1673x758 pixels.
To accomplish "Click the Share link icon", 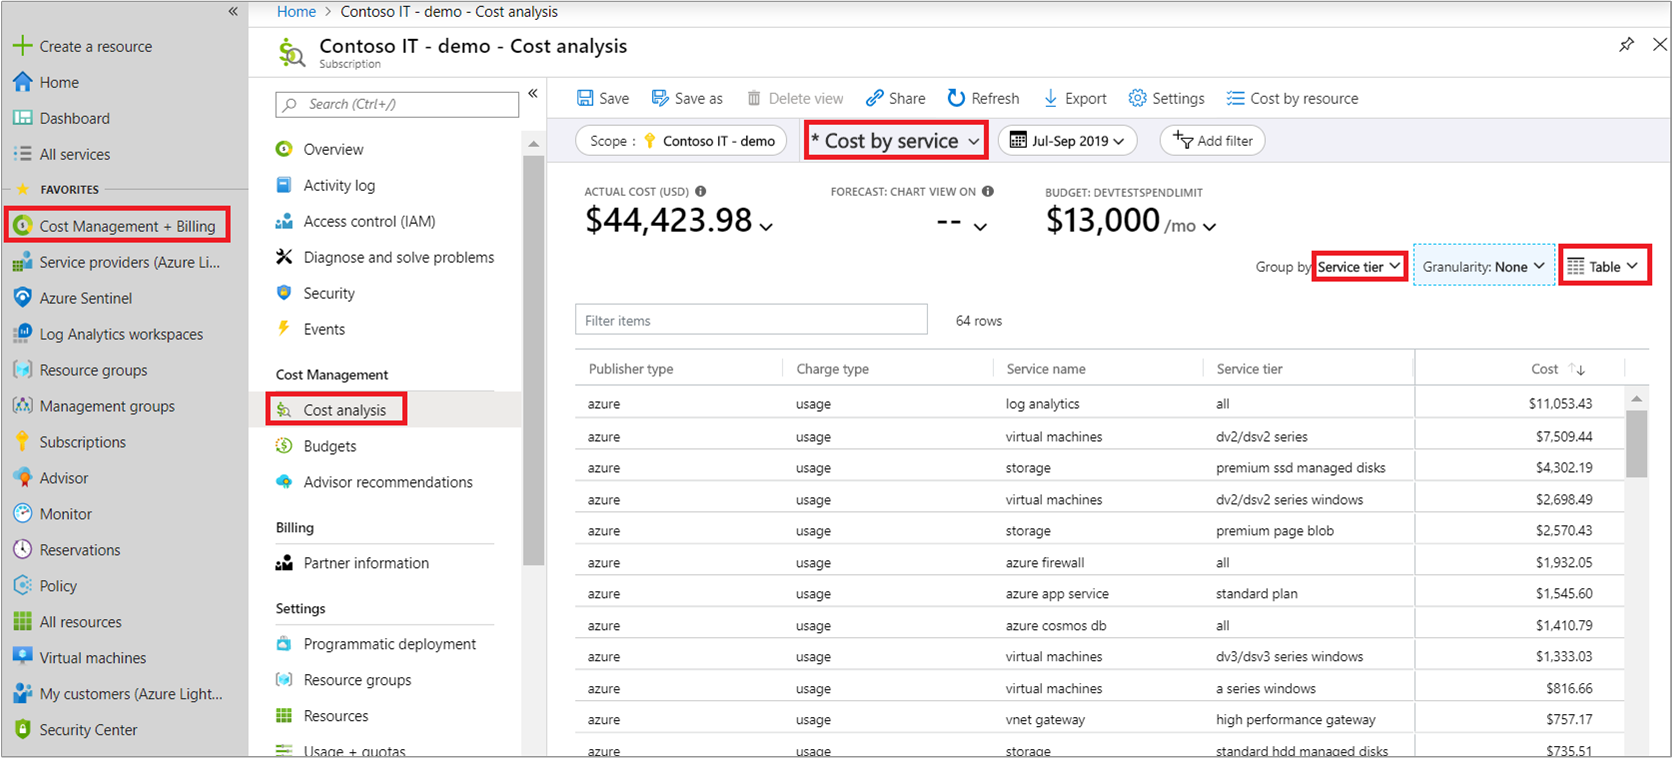I will (x=875, y=98).
